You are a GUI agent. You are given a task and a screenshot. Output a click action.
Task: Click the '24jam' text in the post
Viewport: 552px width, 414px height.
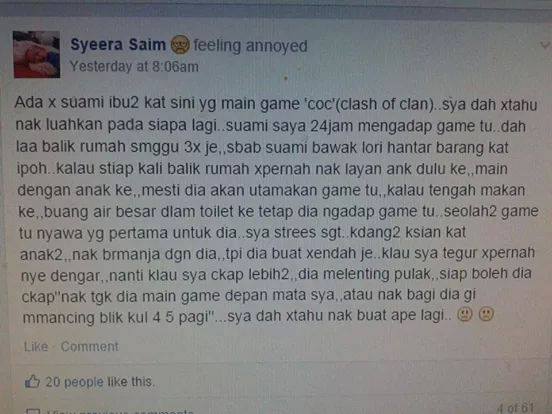click(x=332, y=126)
